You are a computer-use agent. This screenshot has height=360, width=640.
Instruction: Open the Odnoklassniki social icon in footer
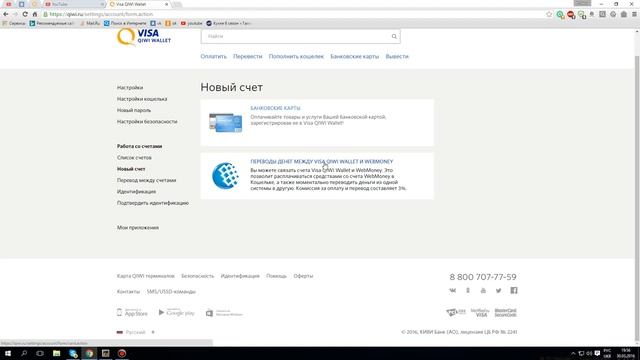click(468, 290)
